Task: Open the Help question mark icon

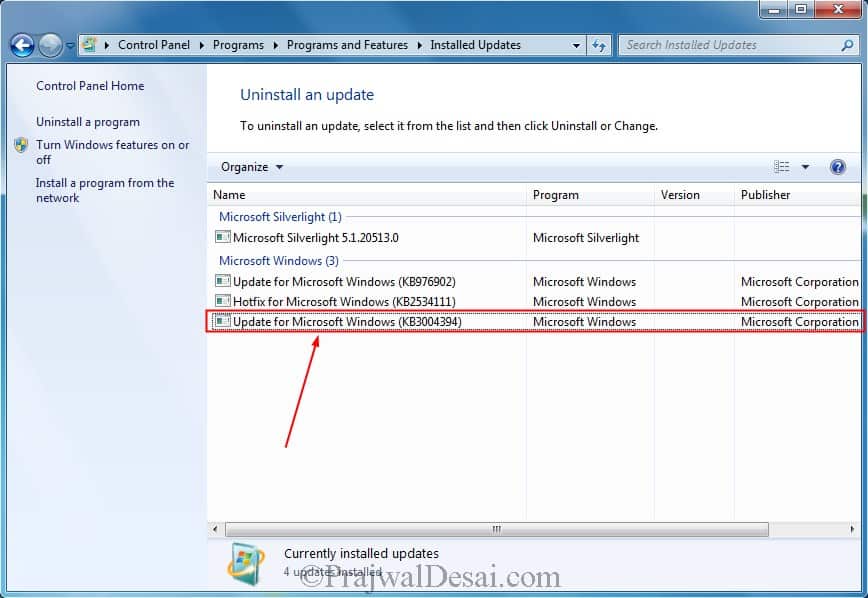Action: 838,167
